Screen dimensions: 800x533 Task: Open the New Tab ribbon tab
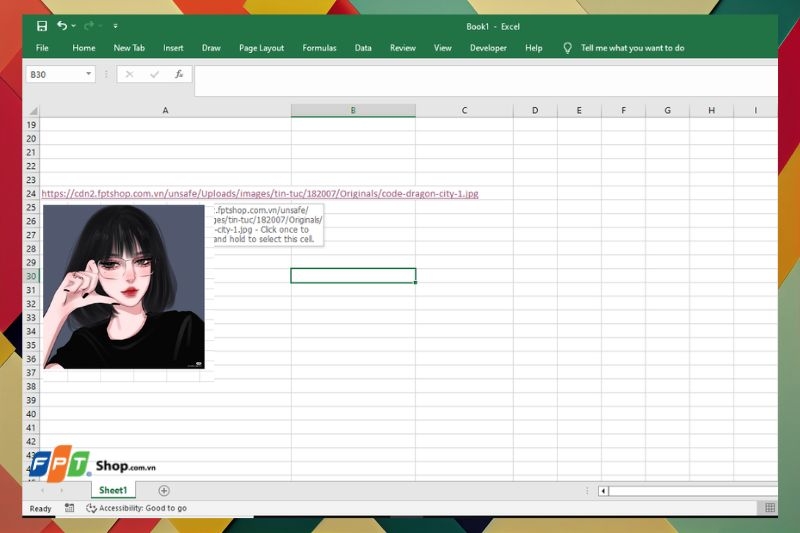coord(129,48)
